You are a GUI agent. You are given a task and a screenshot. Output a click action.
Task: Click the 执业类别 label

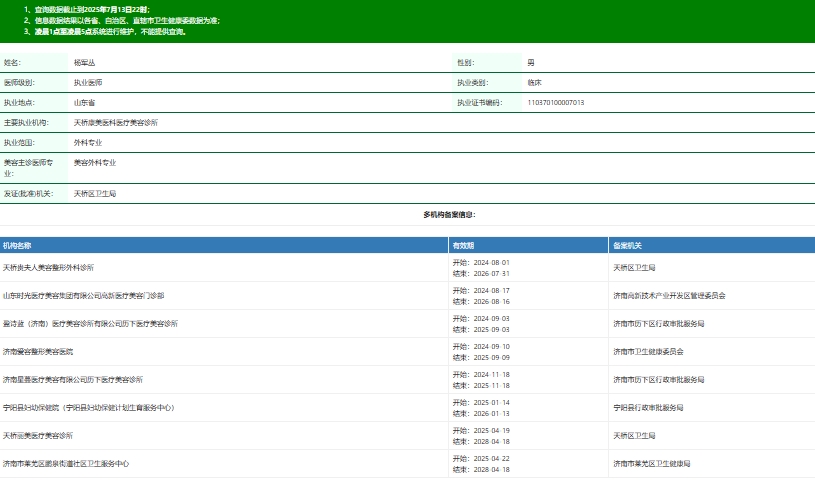473,83
